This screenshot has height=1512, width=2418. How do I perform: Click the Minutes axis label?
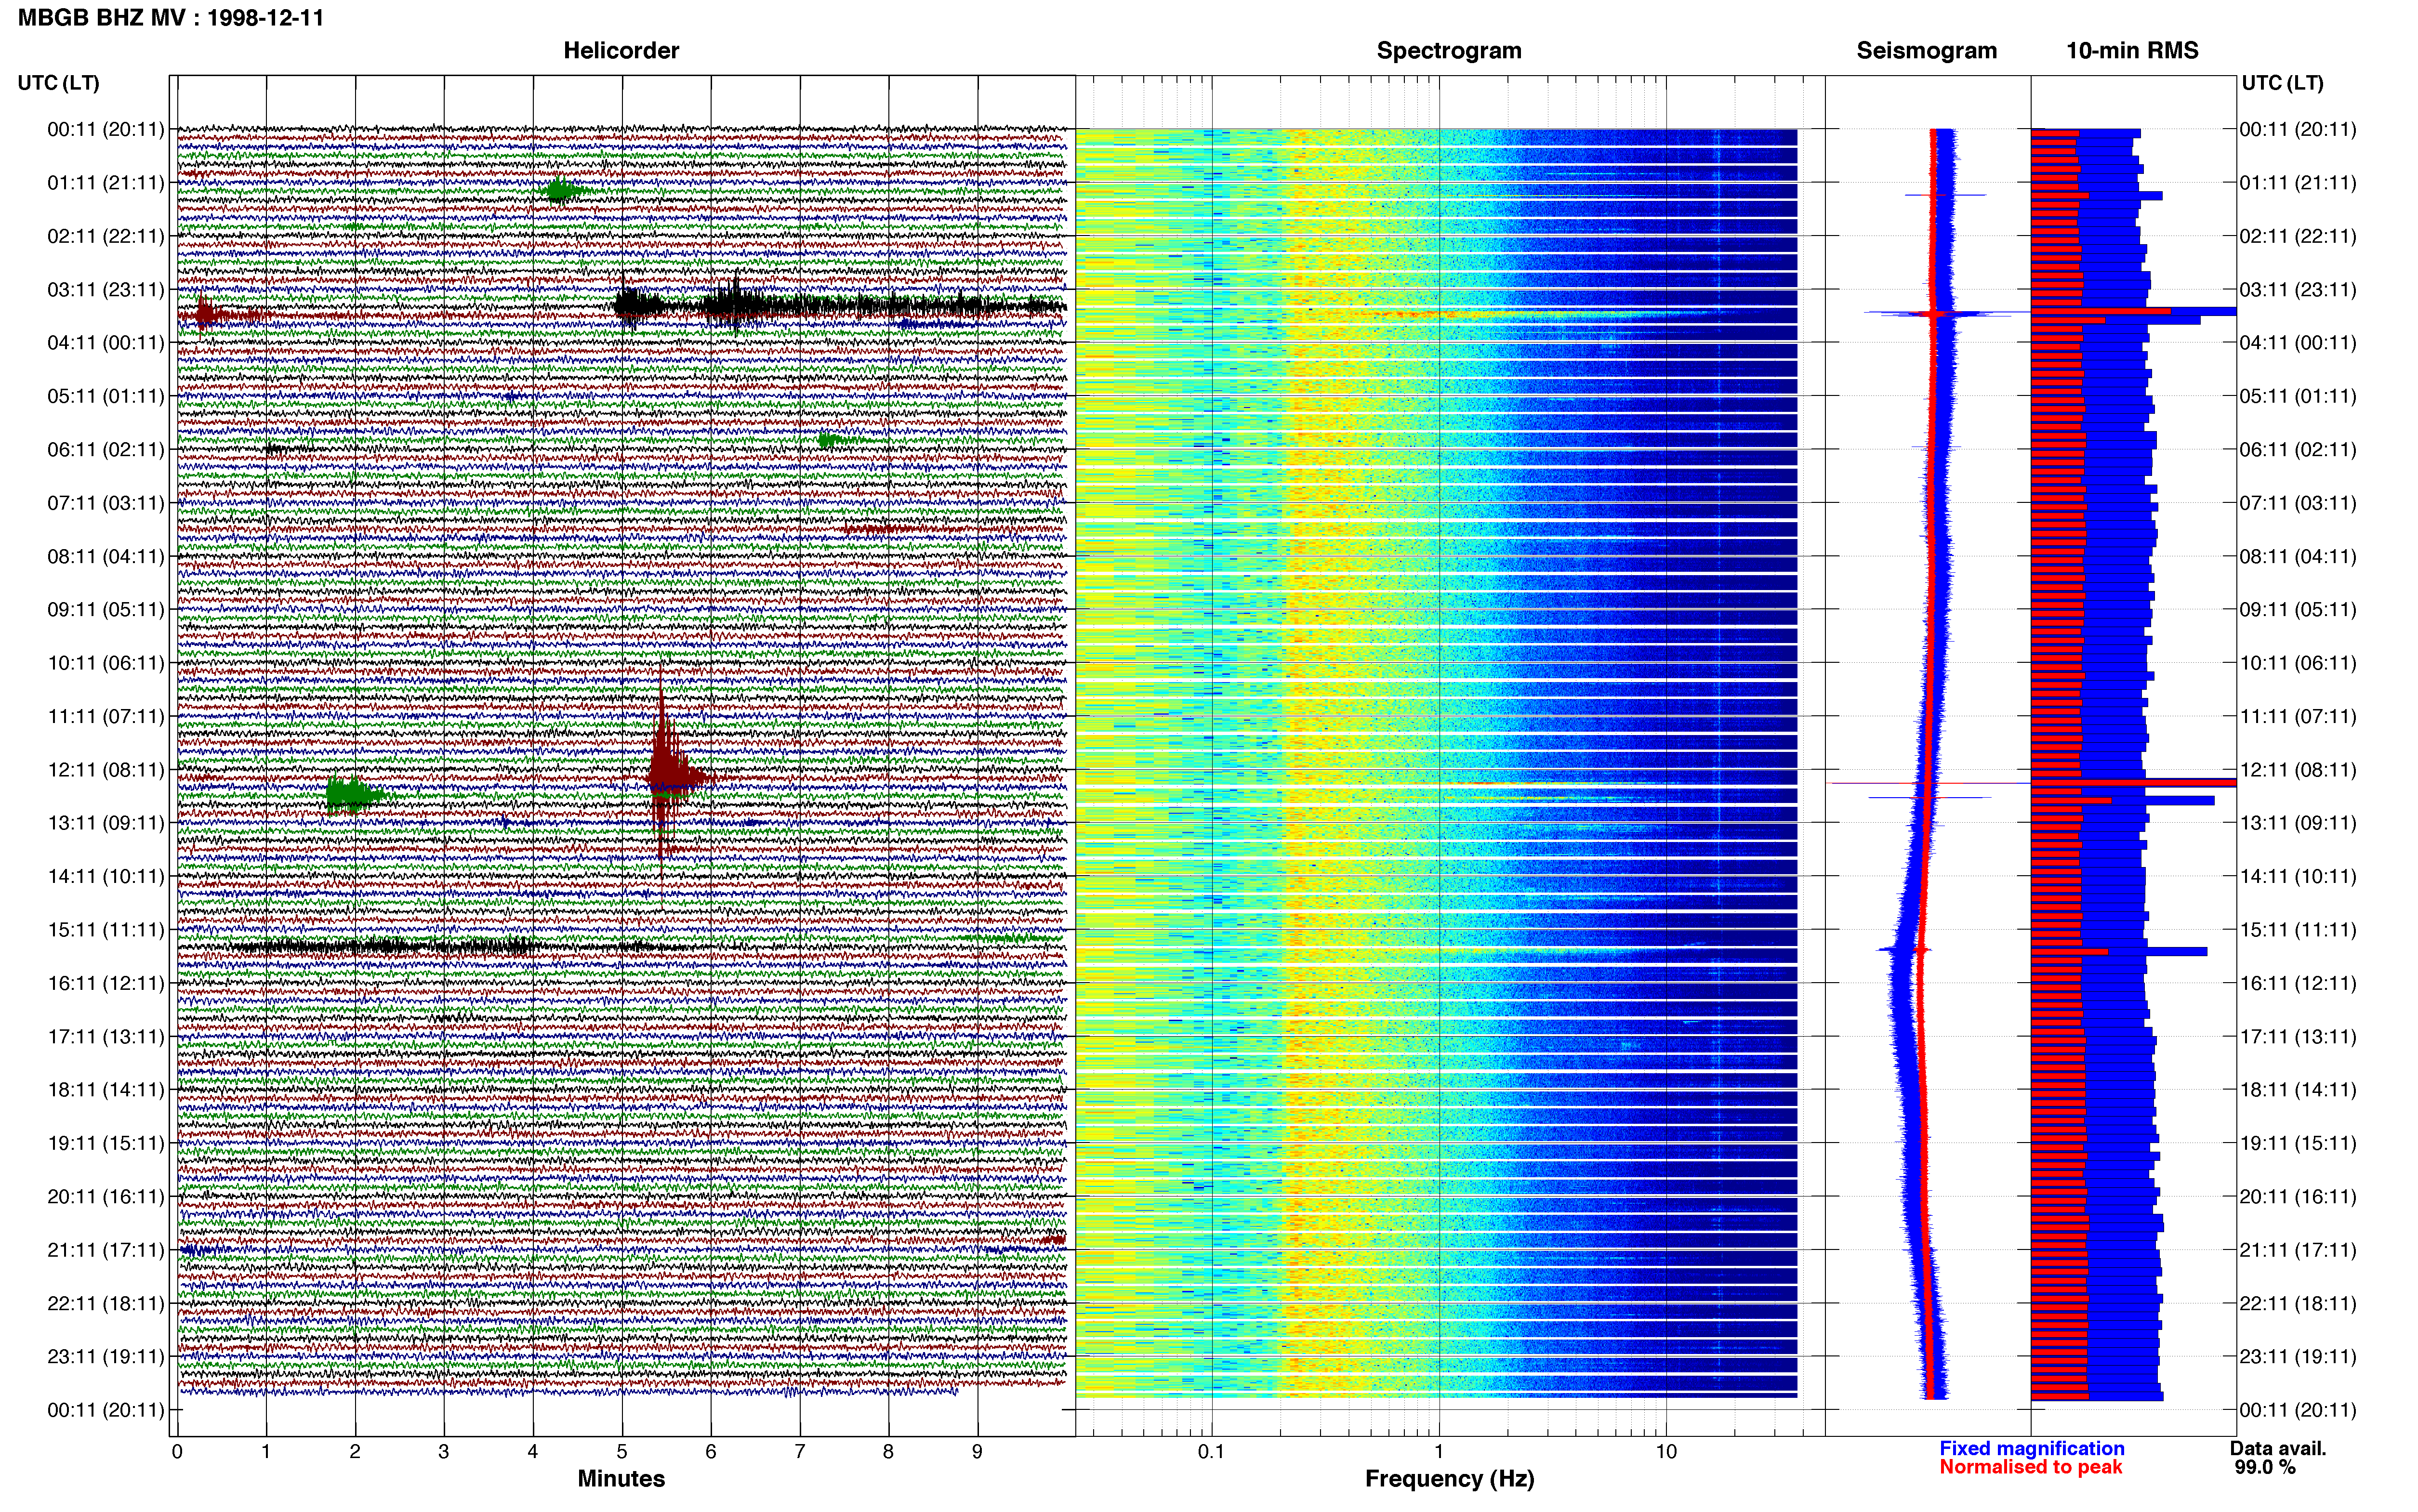621,1478
